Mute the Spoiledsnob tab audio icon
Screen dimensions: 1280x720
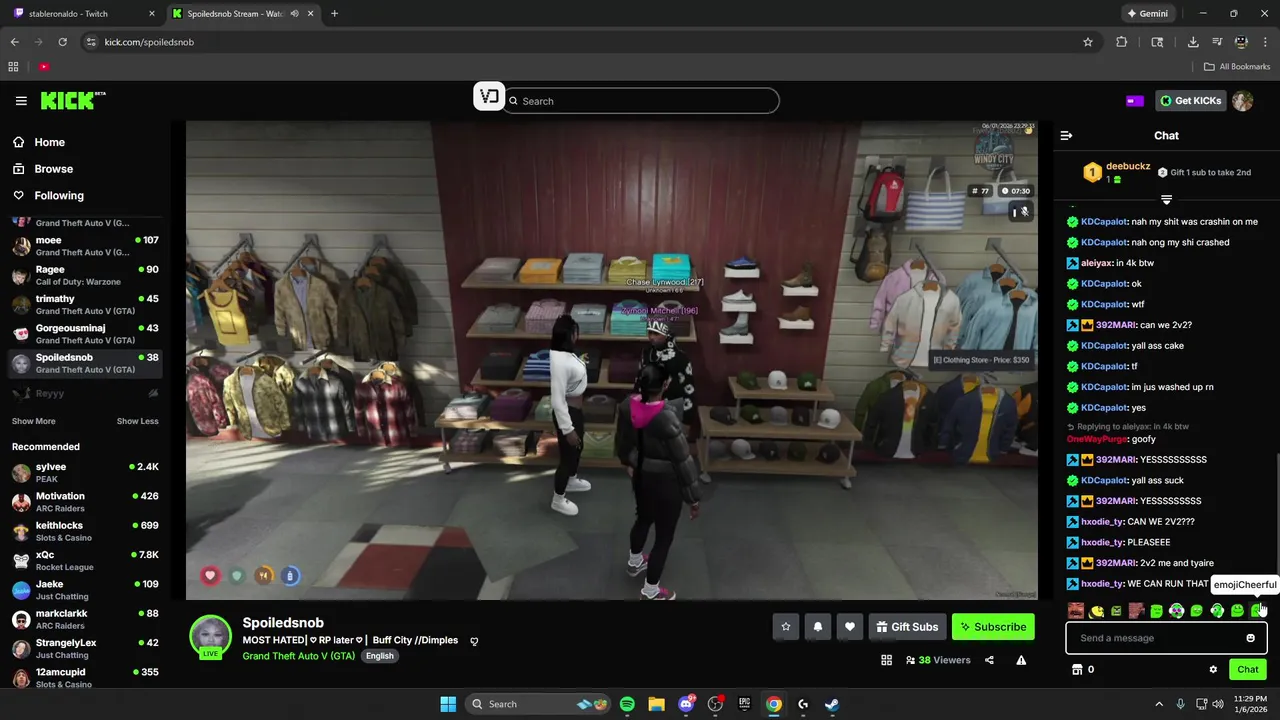coord(294,14)
